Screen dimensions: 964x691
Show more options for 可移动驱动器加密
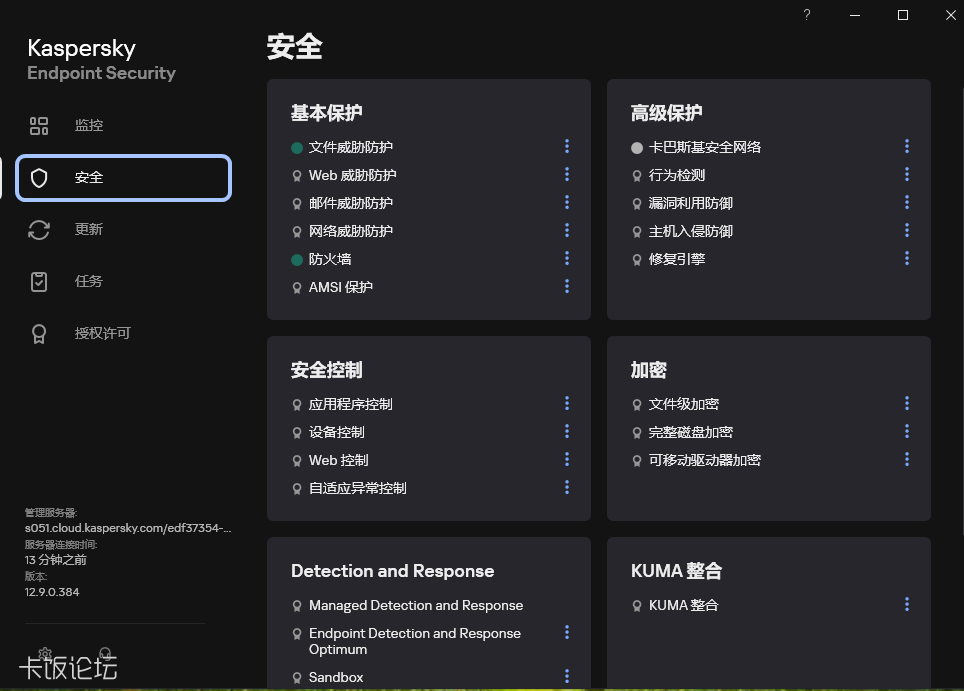pos(907,459)
